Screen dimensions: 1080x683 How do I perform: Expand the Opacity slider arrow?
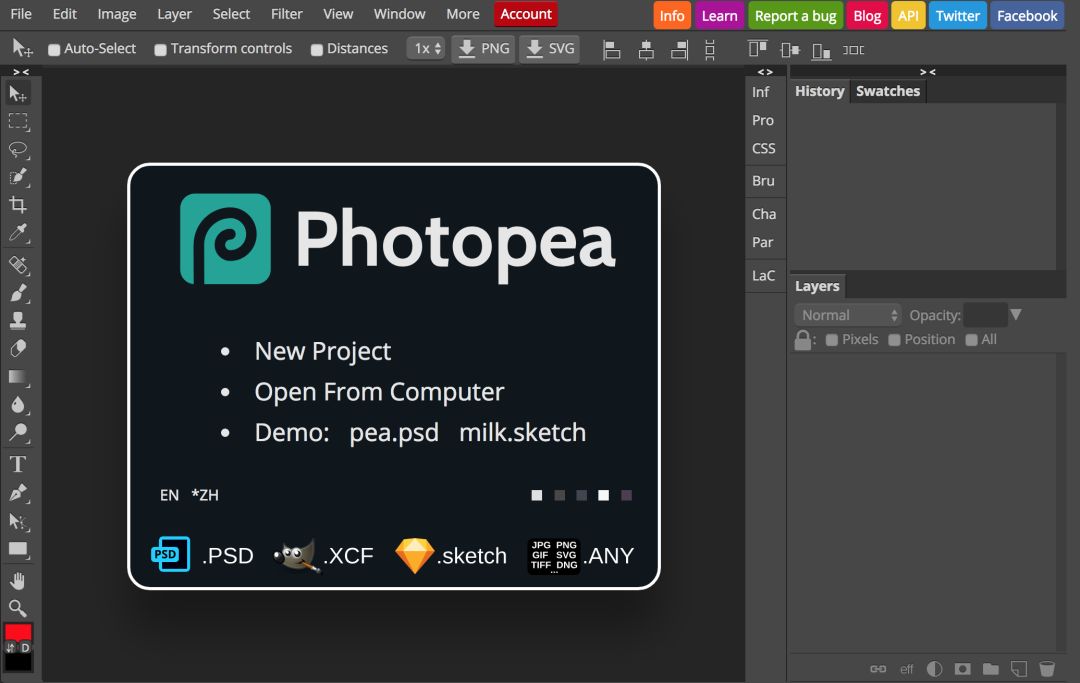(x=1015, y=315)
